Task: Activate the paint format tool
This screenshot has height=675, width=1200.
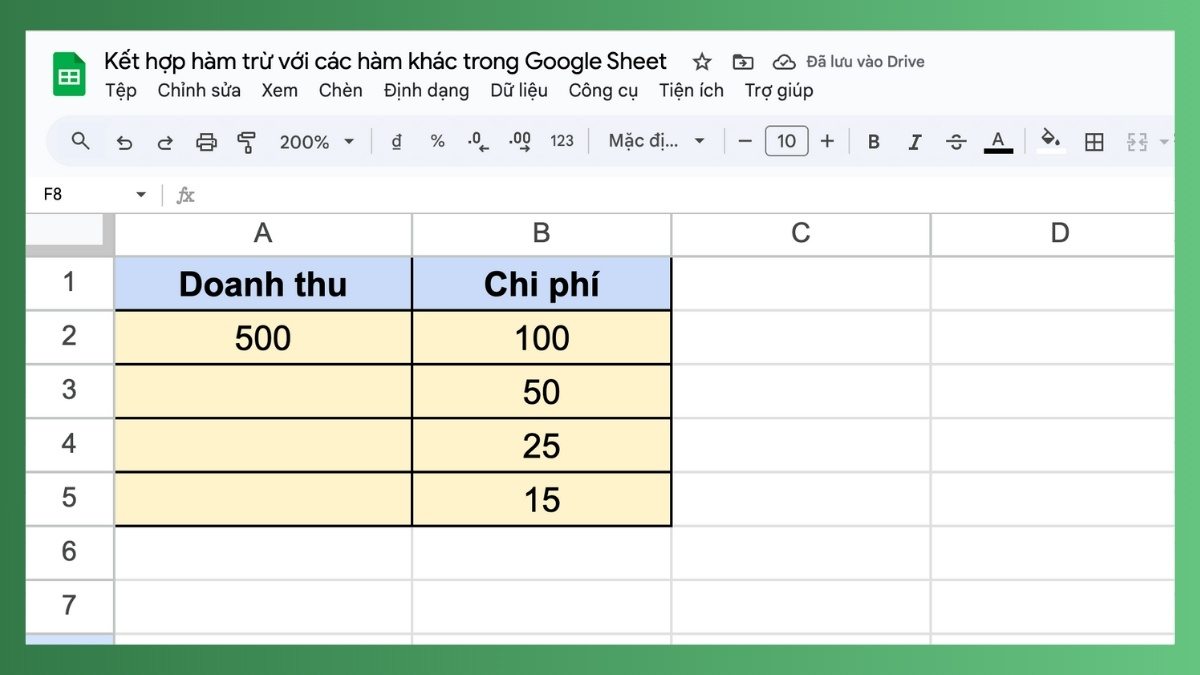Action: (247, 142)
